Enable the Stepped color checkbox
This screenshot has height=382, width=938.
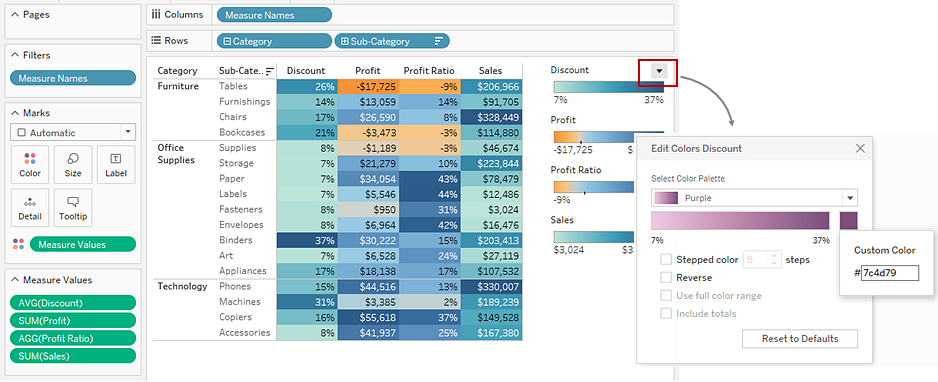[666, 259]
